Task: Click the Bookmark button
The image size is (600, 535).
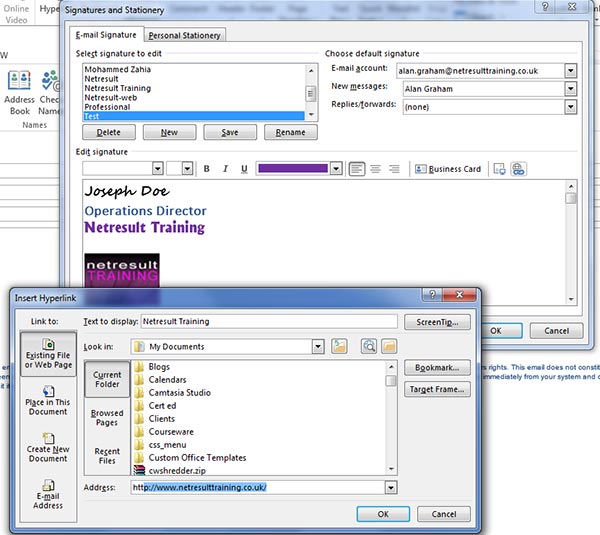Action: coord(437,368)
